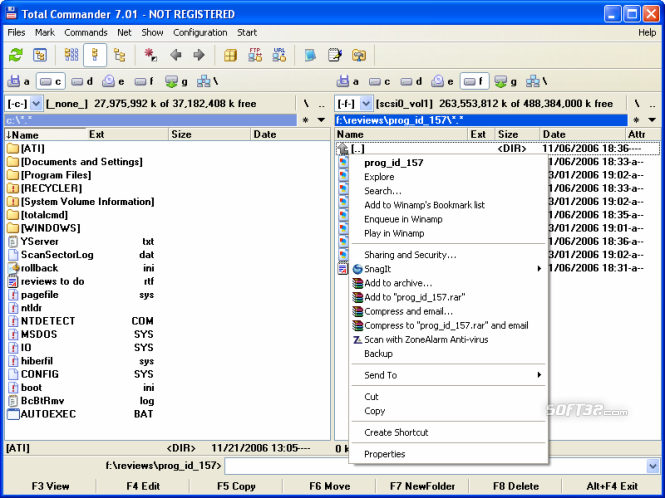665x498 pixels.
Task: Sort right panel by the Date column
Action: [x=582, y=134]
